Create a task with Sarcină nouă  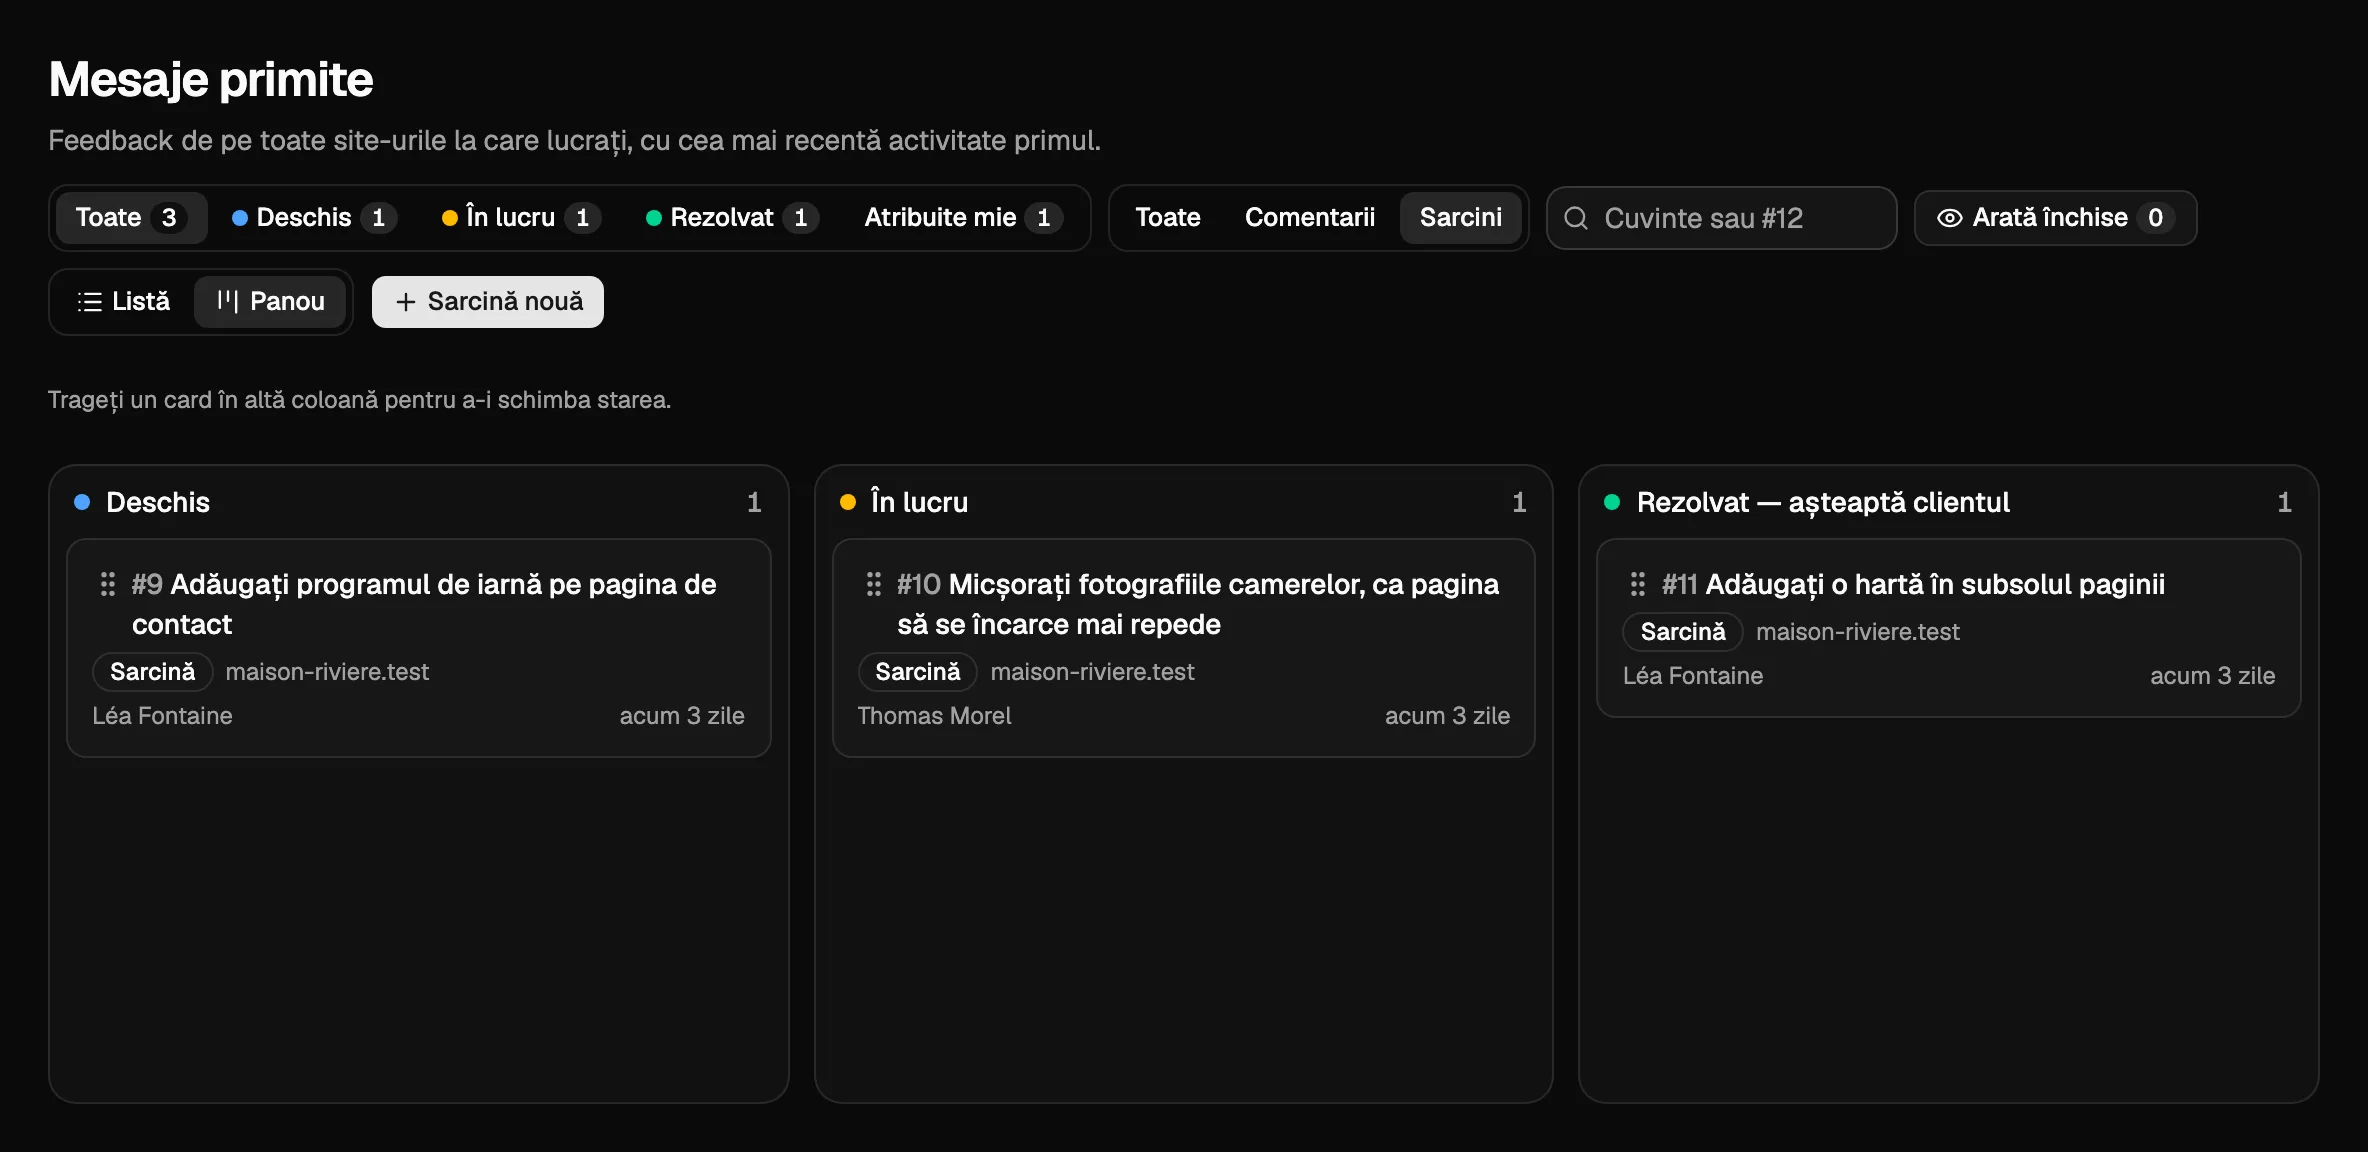pos(488,302)
